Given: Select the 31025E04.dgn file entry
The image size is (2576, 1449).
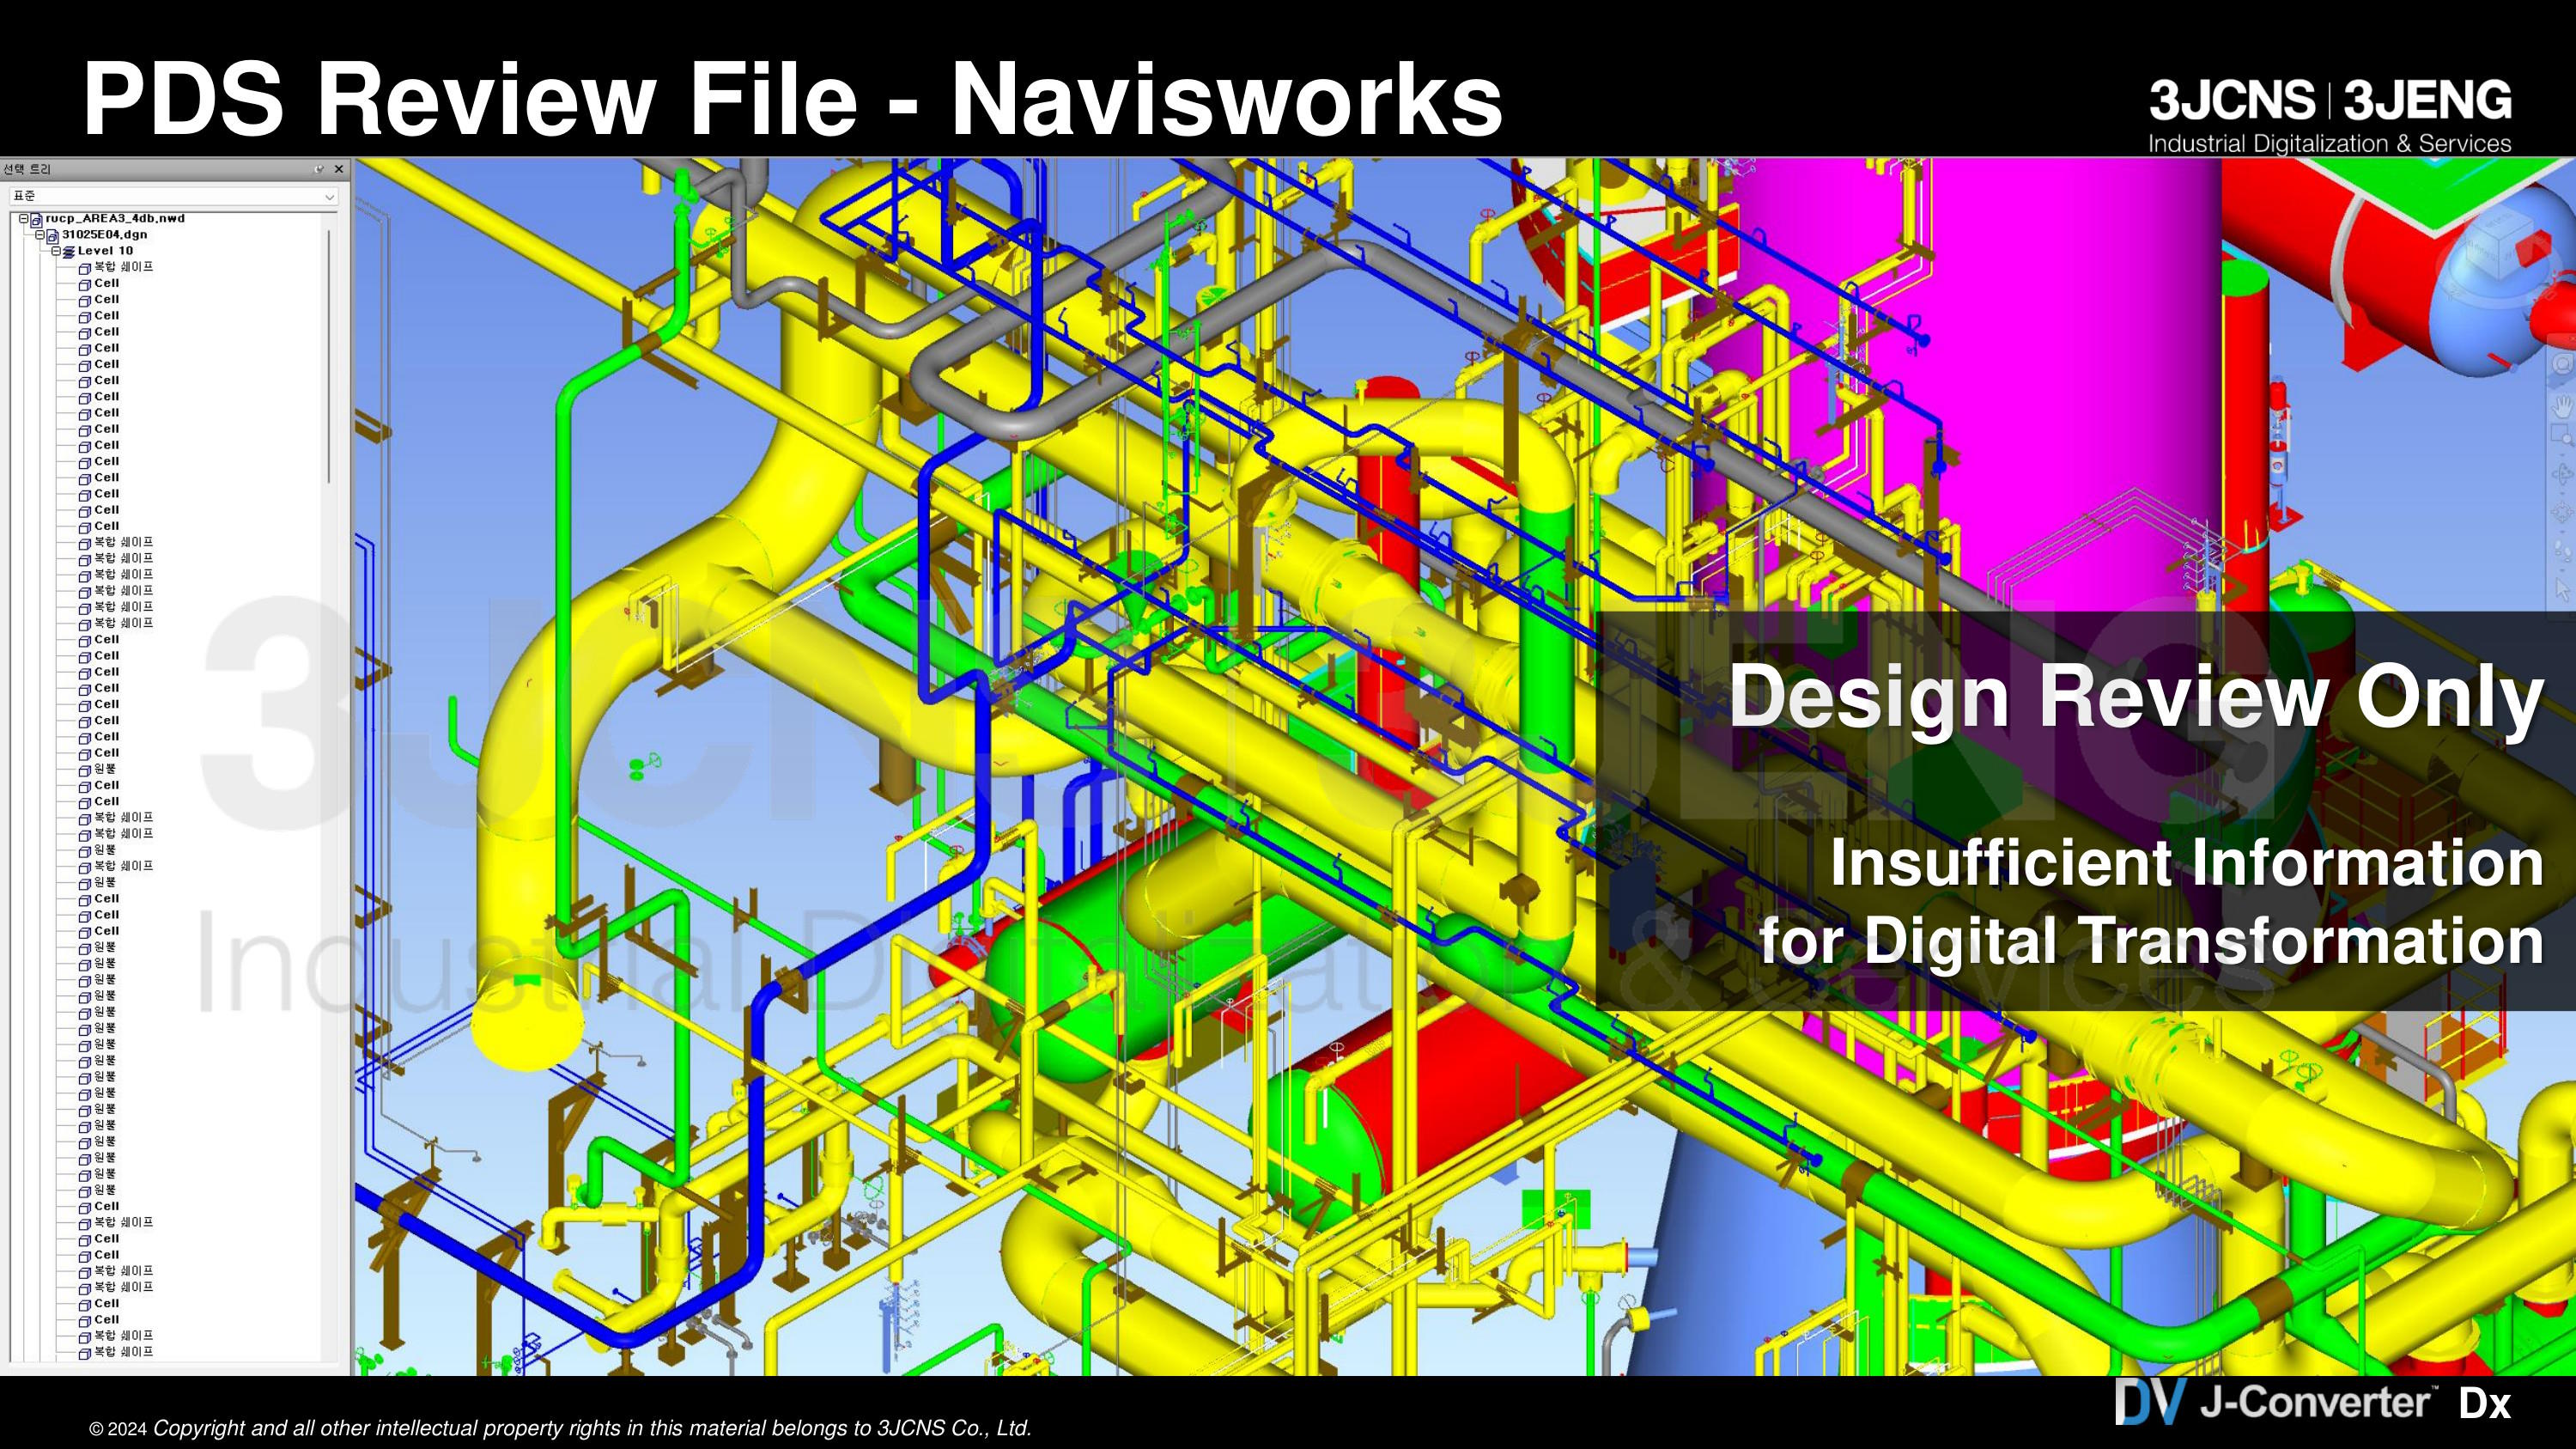Looking at the screenshot, I should tap(104, 235).
